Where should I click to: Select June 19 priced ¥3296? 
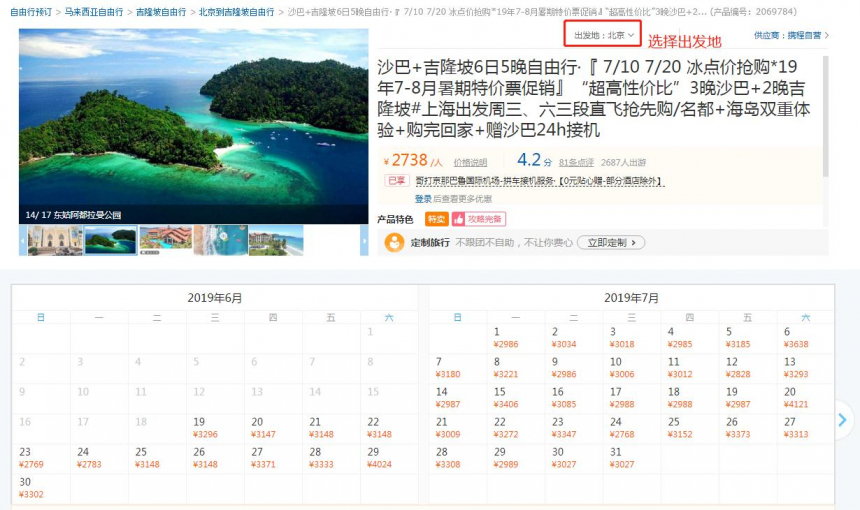(215, 428)
